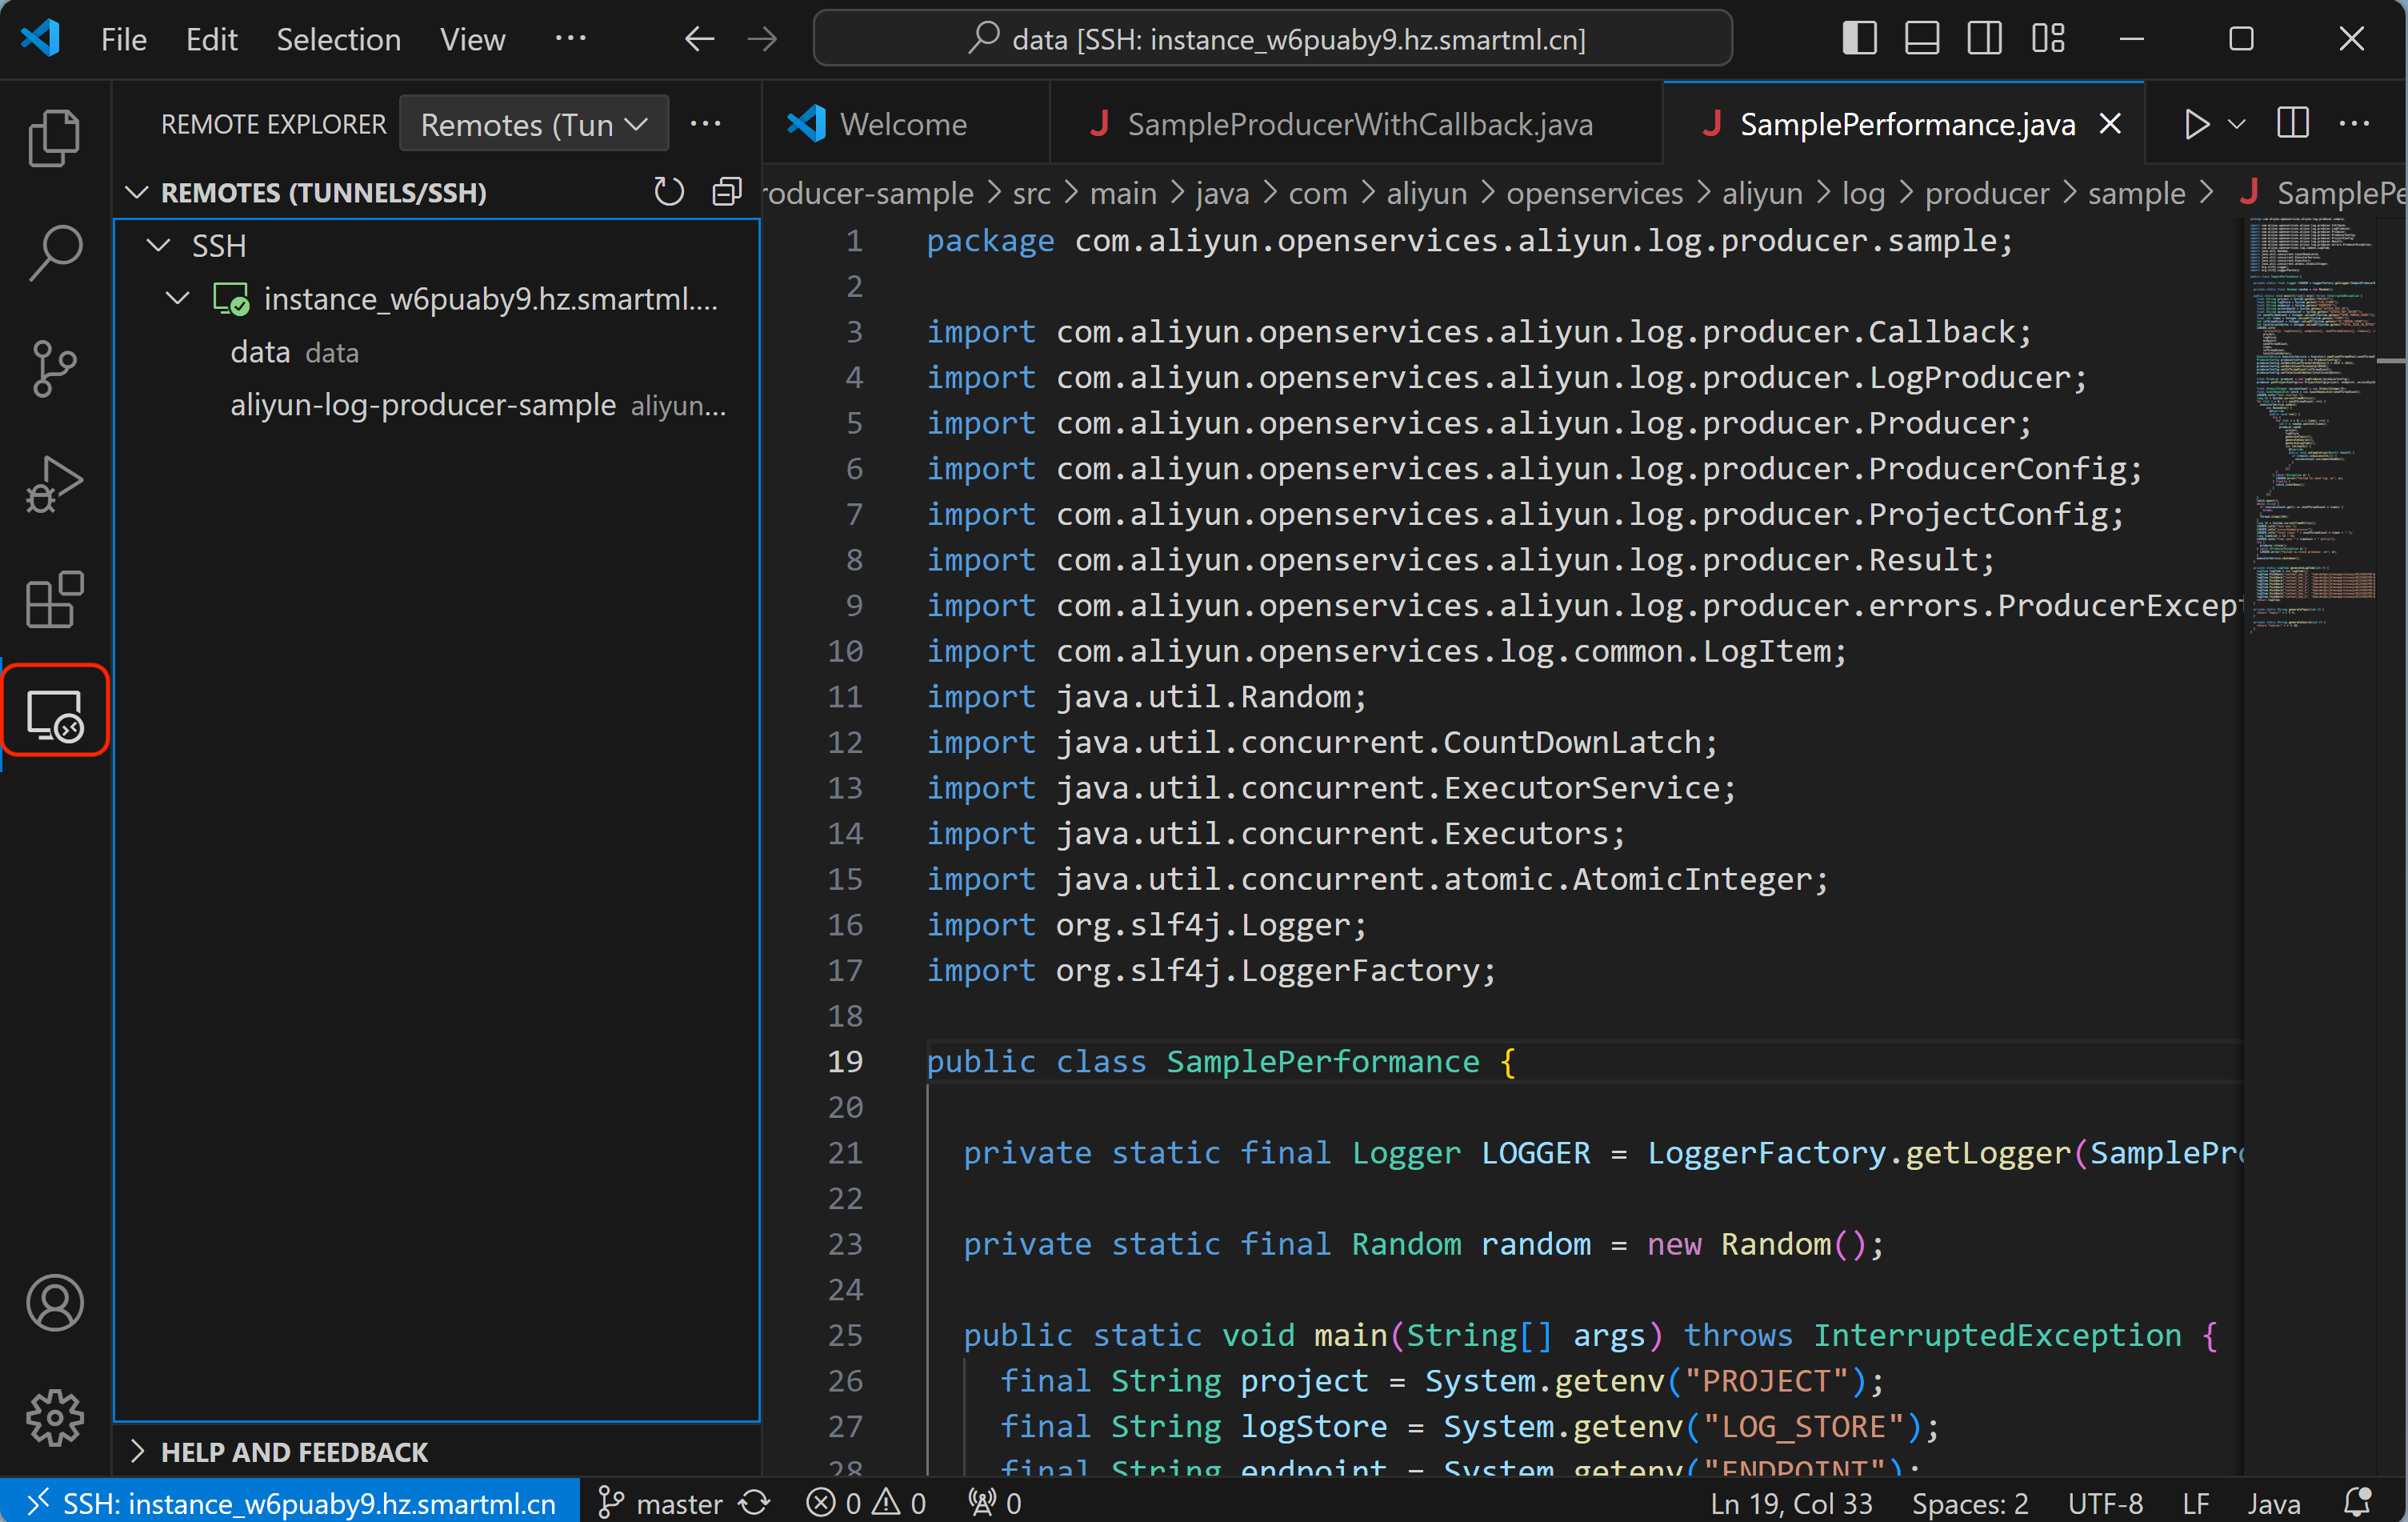This screenshot has width=2408, height=1522.
Task: Toggle primary side bar visibility
Action: (x=1859, y=39)
